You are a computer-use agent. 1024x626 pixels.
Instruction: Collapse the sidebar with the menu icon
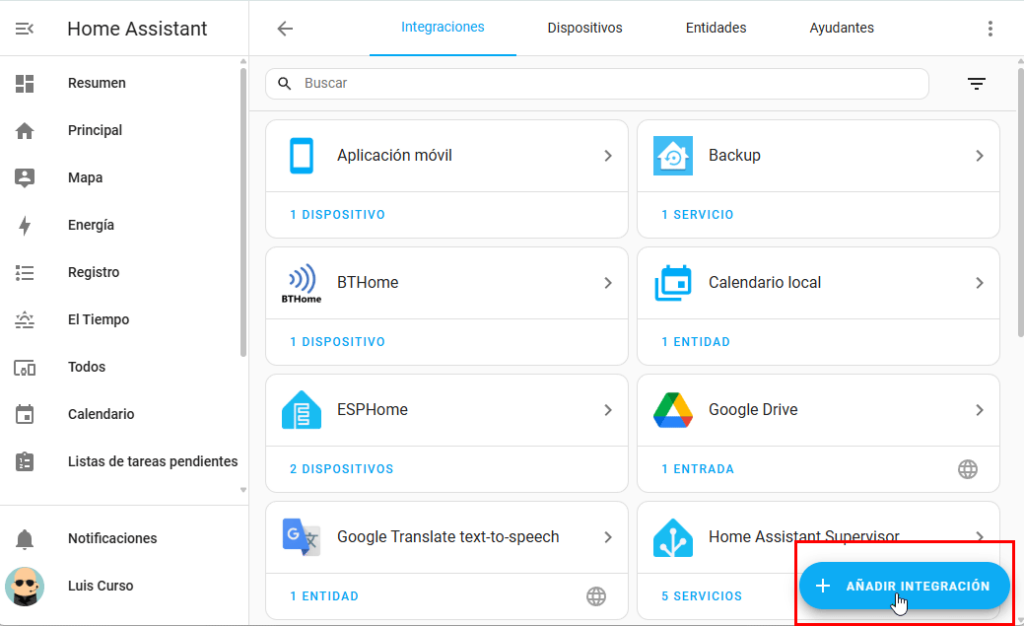[x=25, y=29]
